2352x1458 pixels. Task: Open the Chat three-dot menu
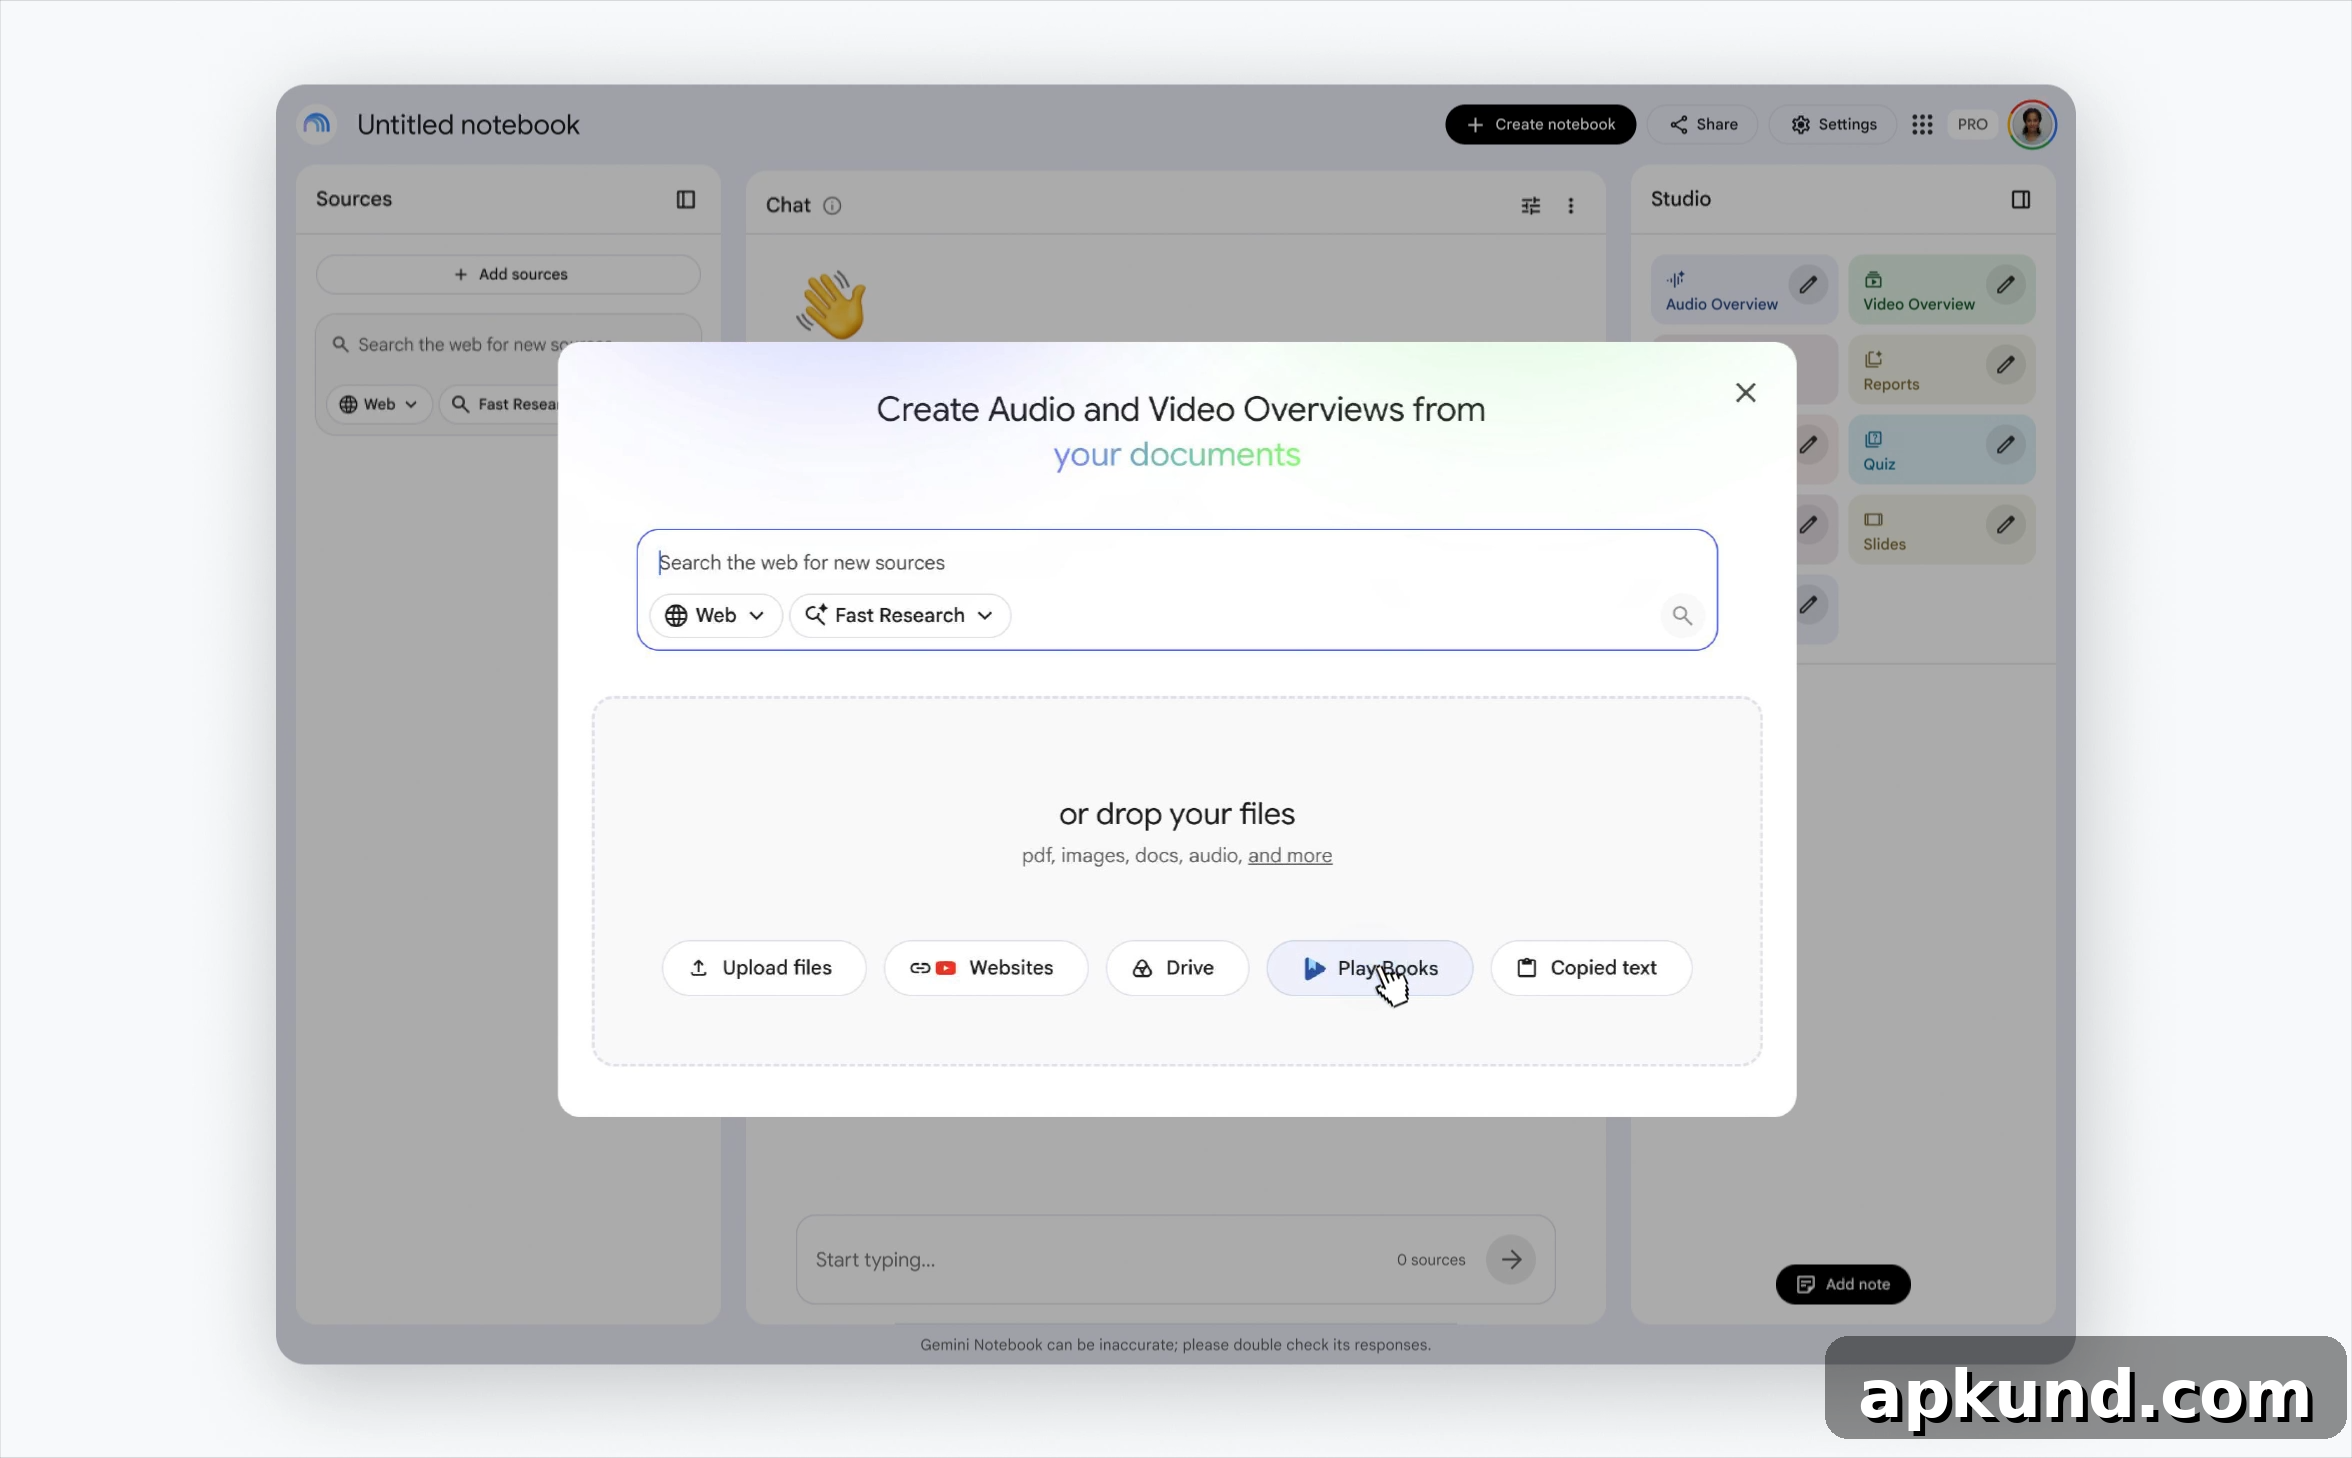point(1570,205)
